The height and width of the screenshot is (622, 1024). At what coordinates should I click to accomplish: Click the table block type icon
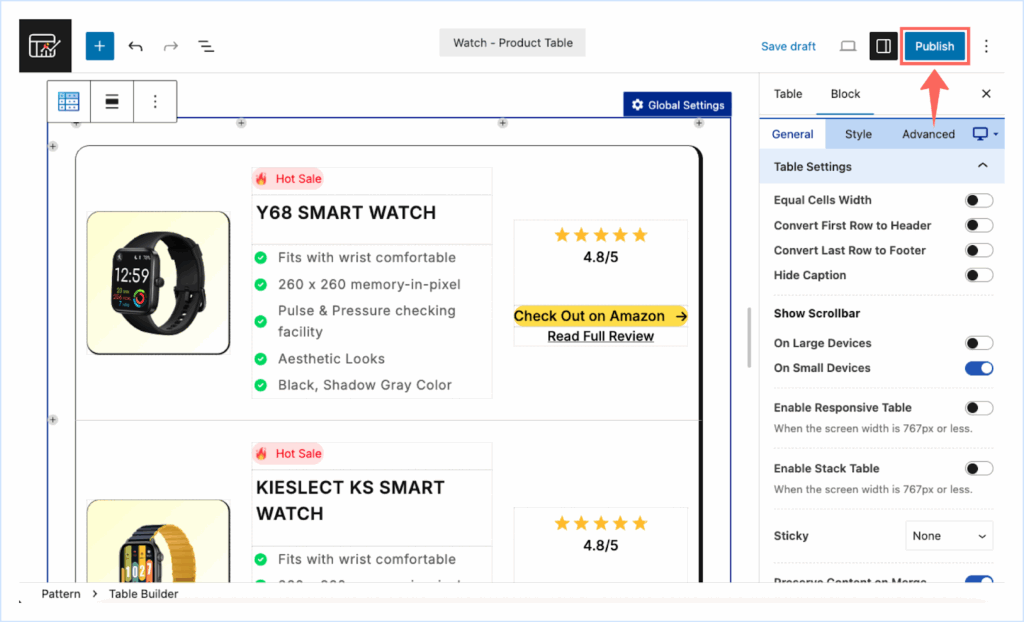[69, 101]
